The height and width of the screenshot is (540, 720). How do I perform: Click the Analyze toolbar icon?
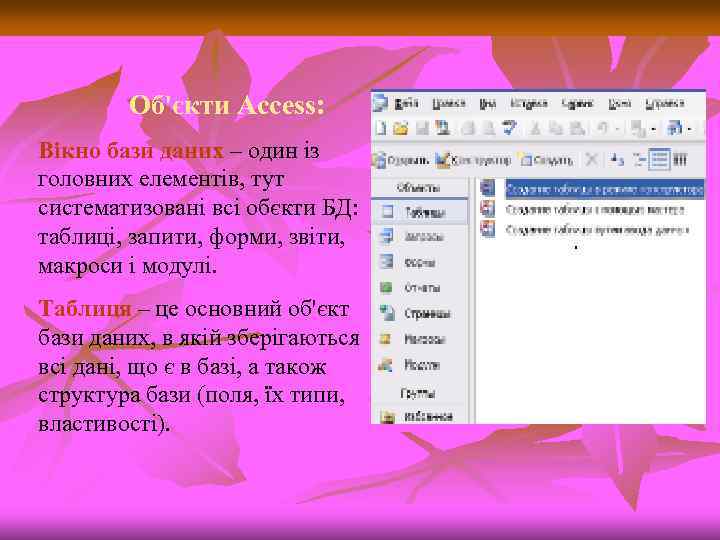pyautogui.click(x=675, y=128)
